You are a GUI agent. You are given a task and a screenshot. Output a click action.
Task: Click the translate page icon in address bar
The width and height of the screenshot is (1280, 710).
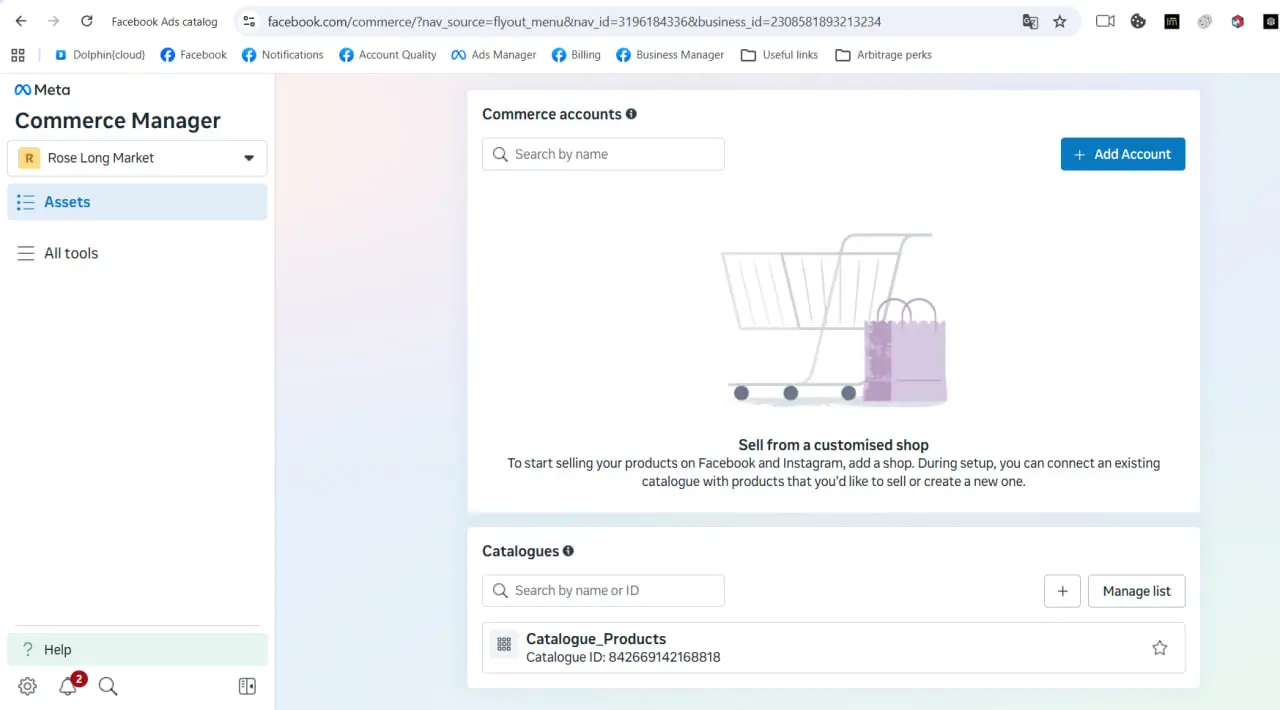[x=1030, y=21]
